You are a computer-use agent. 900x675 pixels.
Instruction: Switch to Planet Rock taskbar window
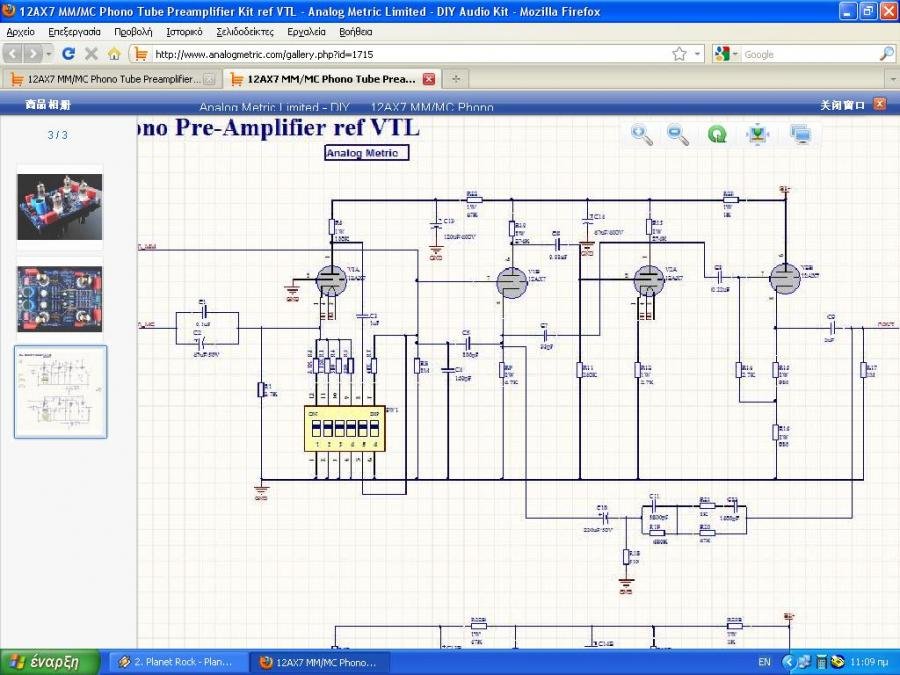coord(179,662)
